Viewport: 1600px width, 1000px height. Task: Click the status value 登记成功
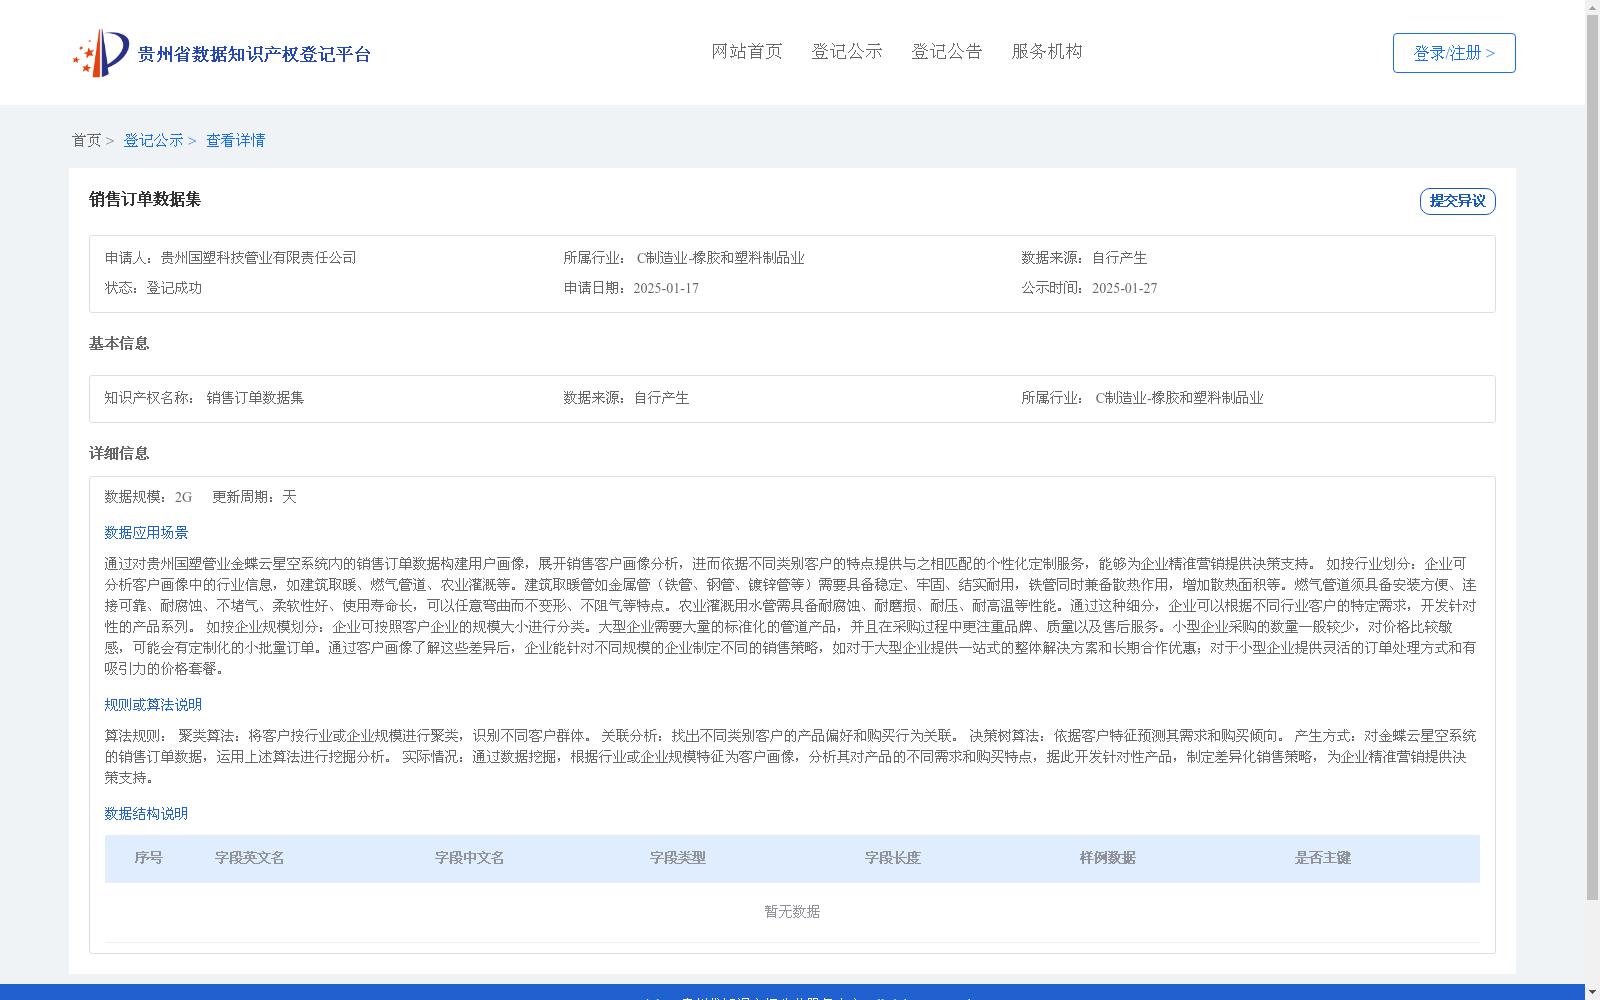click(174, 288)
